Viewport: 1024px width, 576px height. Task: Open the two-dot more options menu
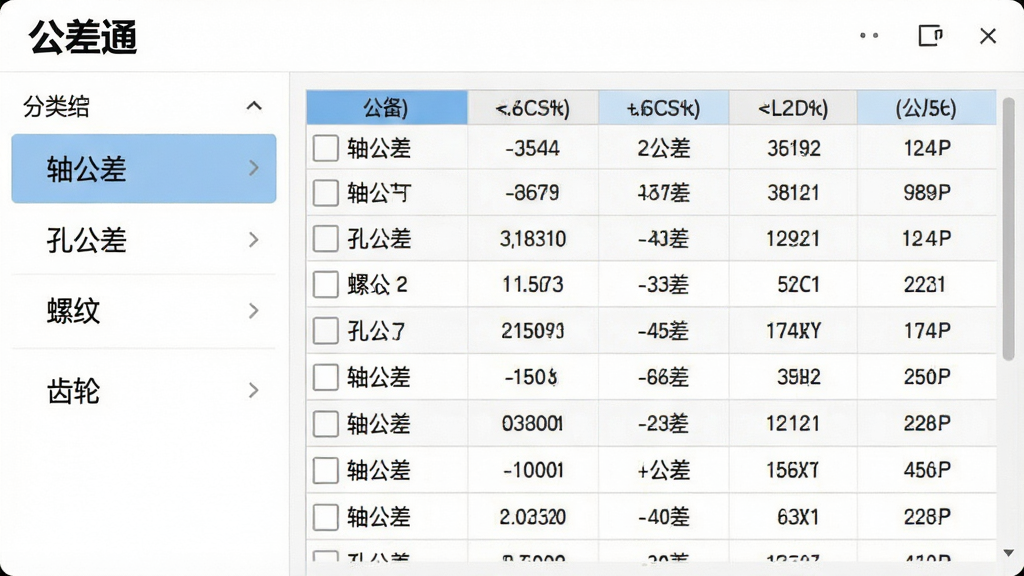tap(869, 35)
